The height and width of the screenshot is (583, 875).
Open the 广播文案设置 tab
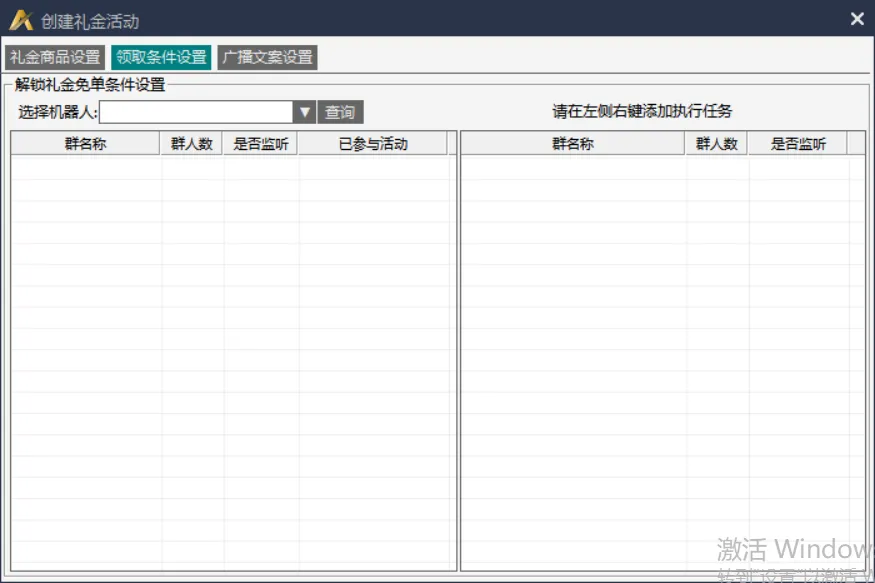(x=267, y=57)
